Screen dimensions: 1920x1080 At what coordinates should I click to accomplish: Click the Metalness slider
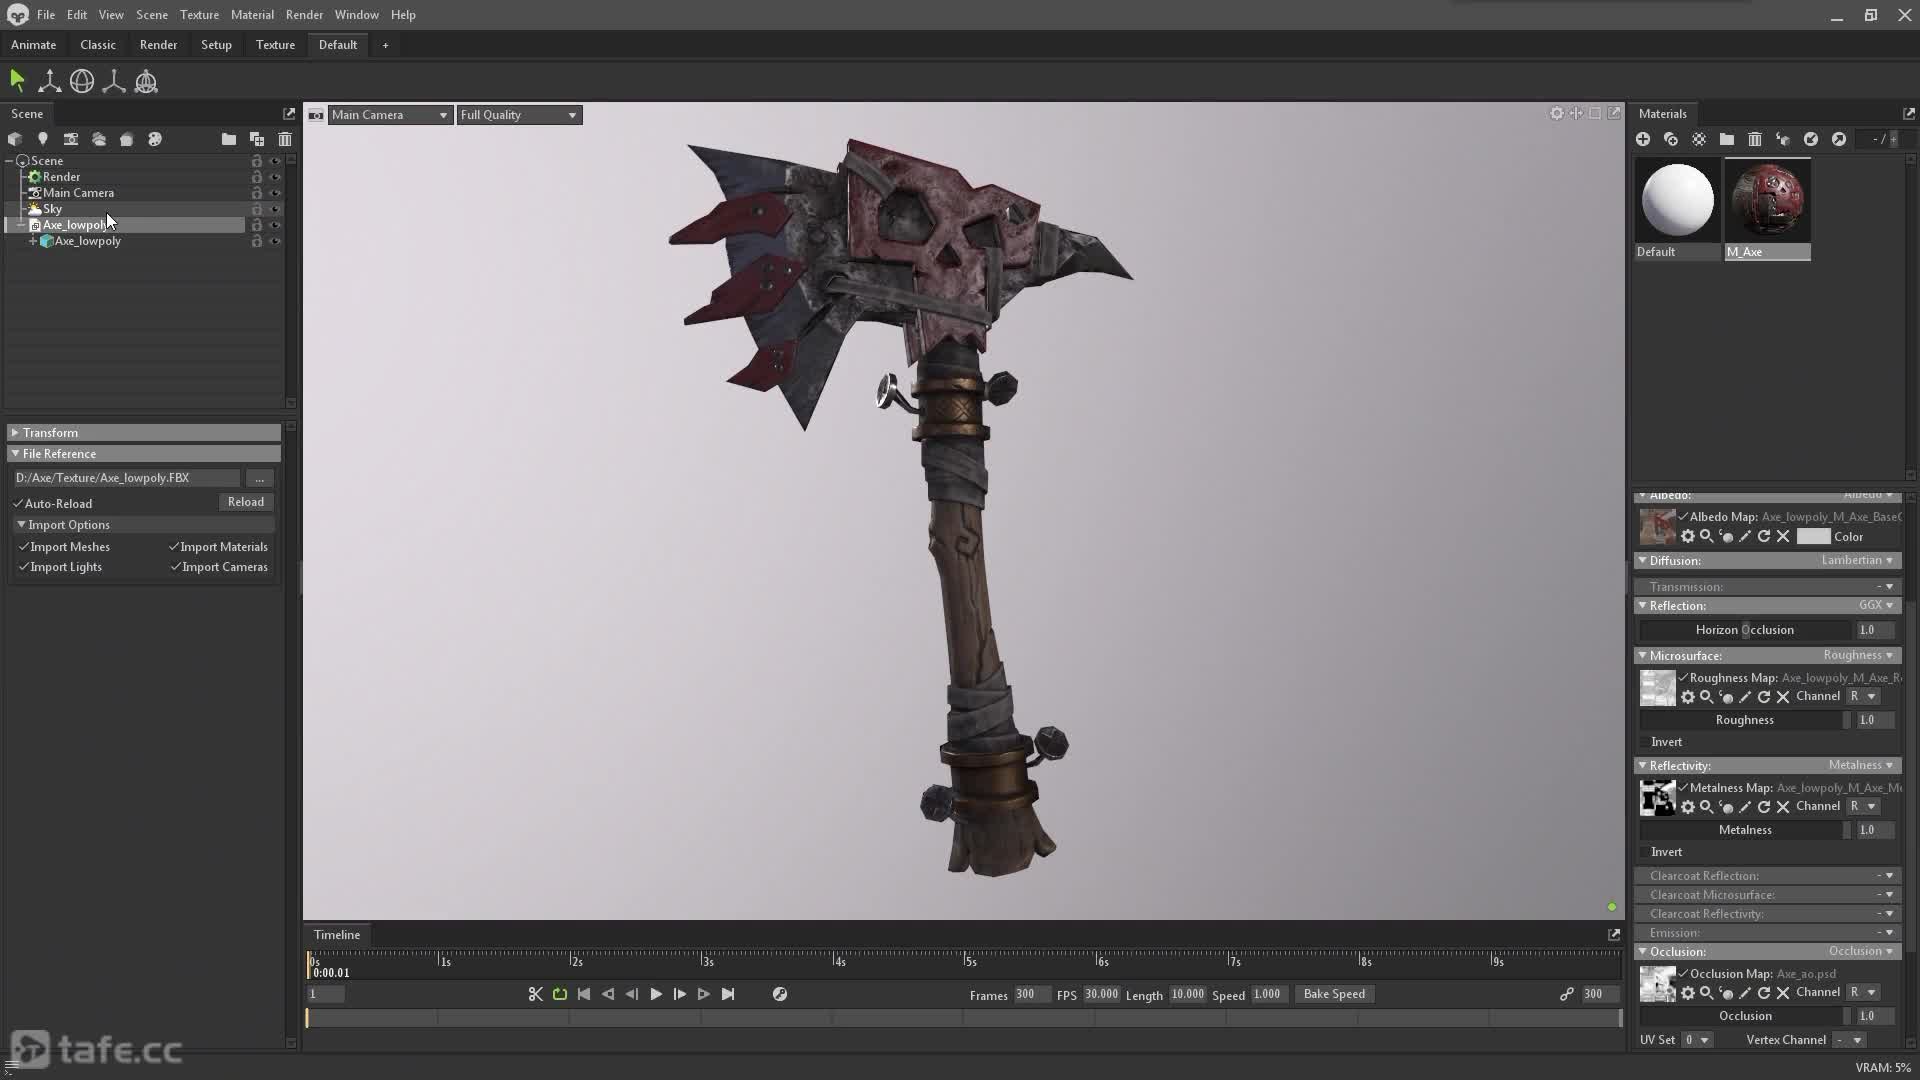1745,830
